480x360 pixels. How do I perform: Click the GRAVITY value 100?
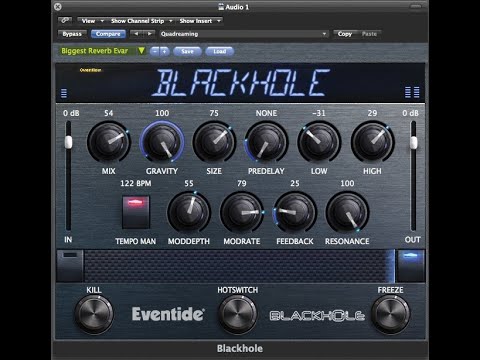click(162, 113)
